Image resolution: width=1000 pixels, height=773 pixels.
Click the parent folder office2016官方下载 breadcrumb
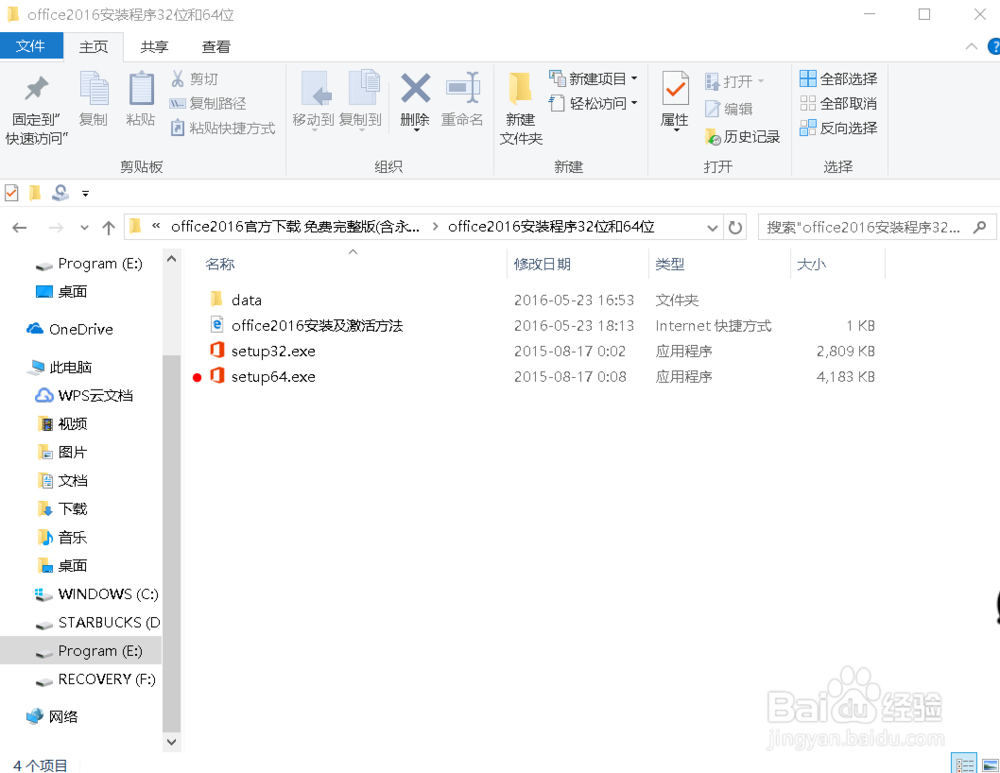[x=295, y=227]
